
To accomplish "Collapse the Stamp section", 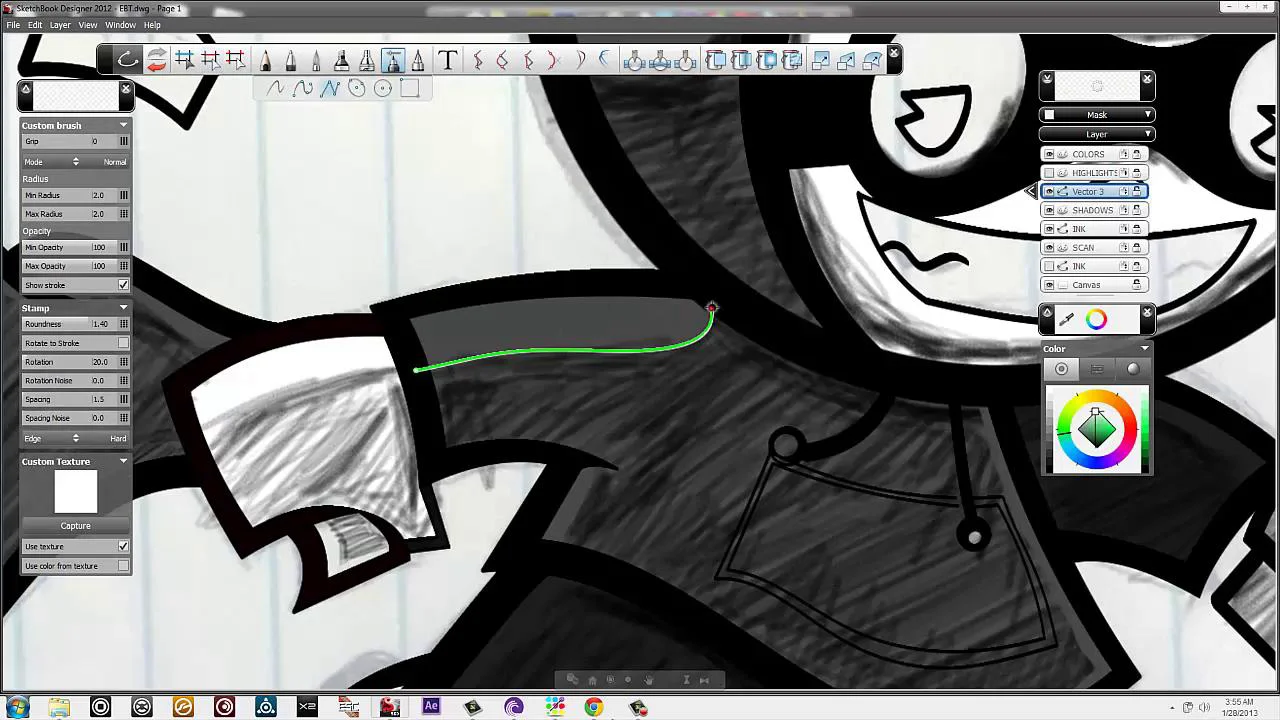I will [124, 308].
